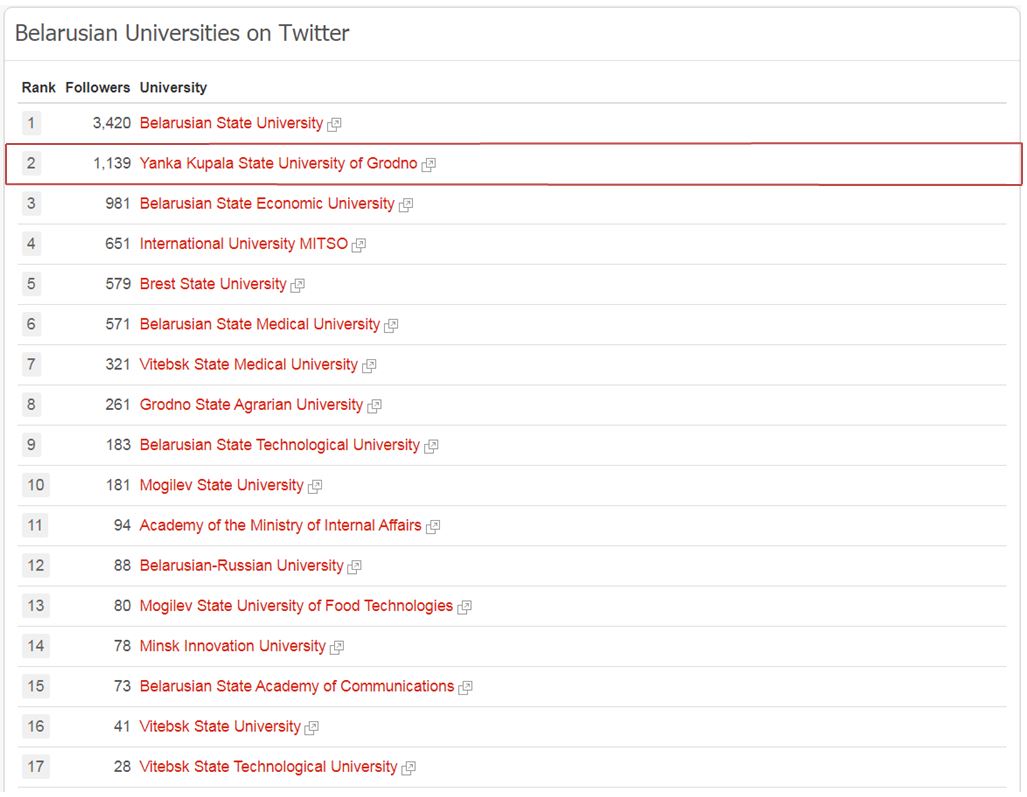This screenshot has width=1027, height=797.
Task: Click external link icon next to Brest State University
Action: [297, 286]
